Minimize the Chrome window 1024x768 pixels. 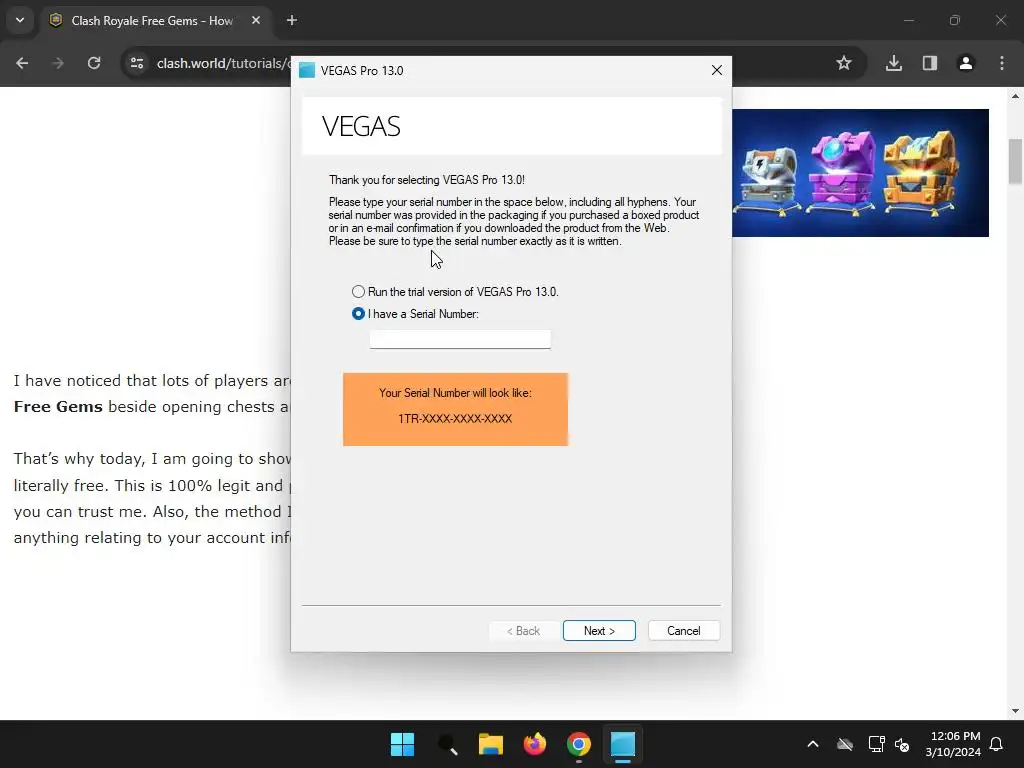pos(908,20)
